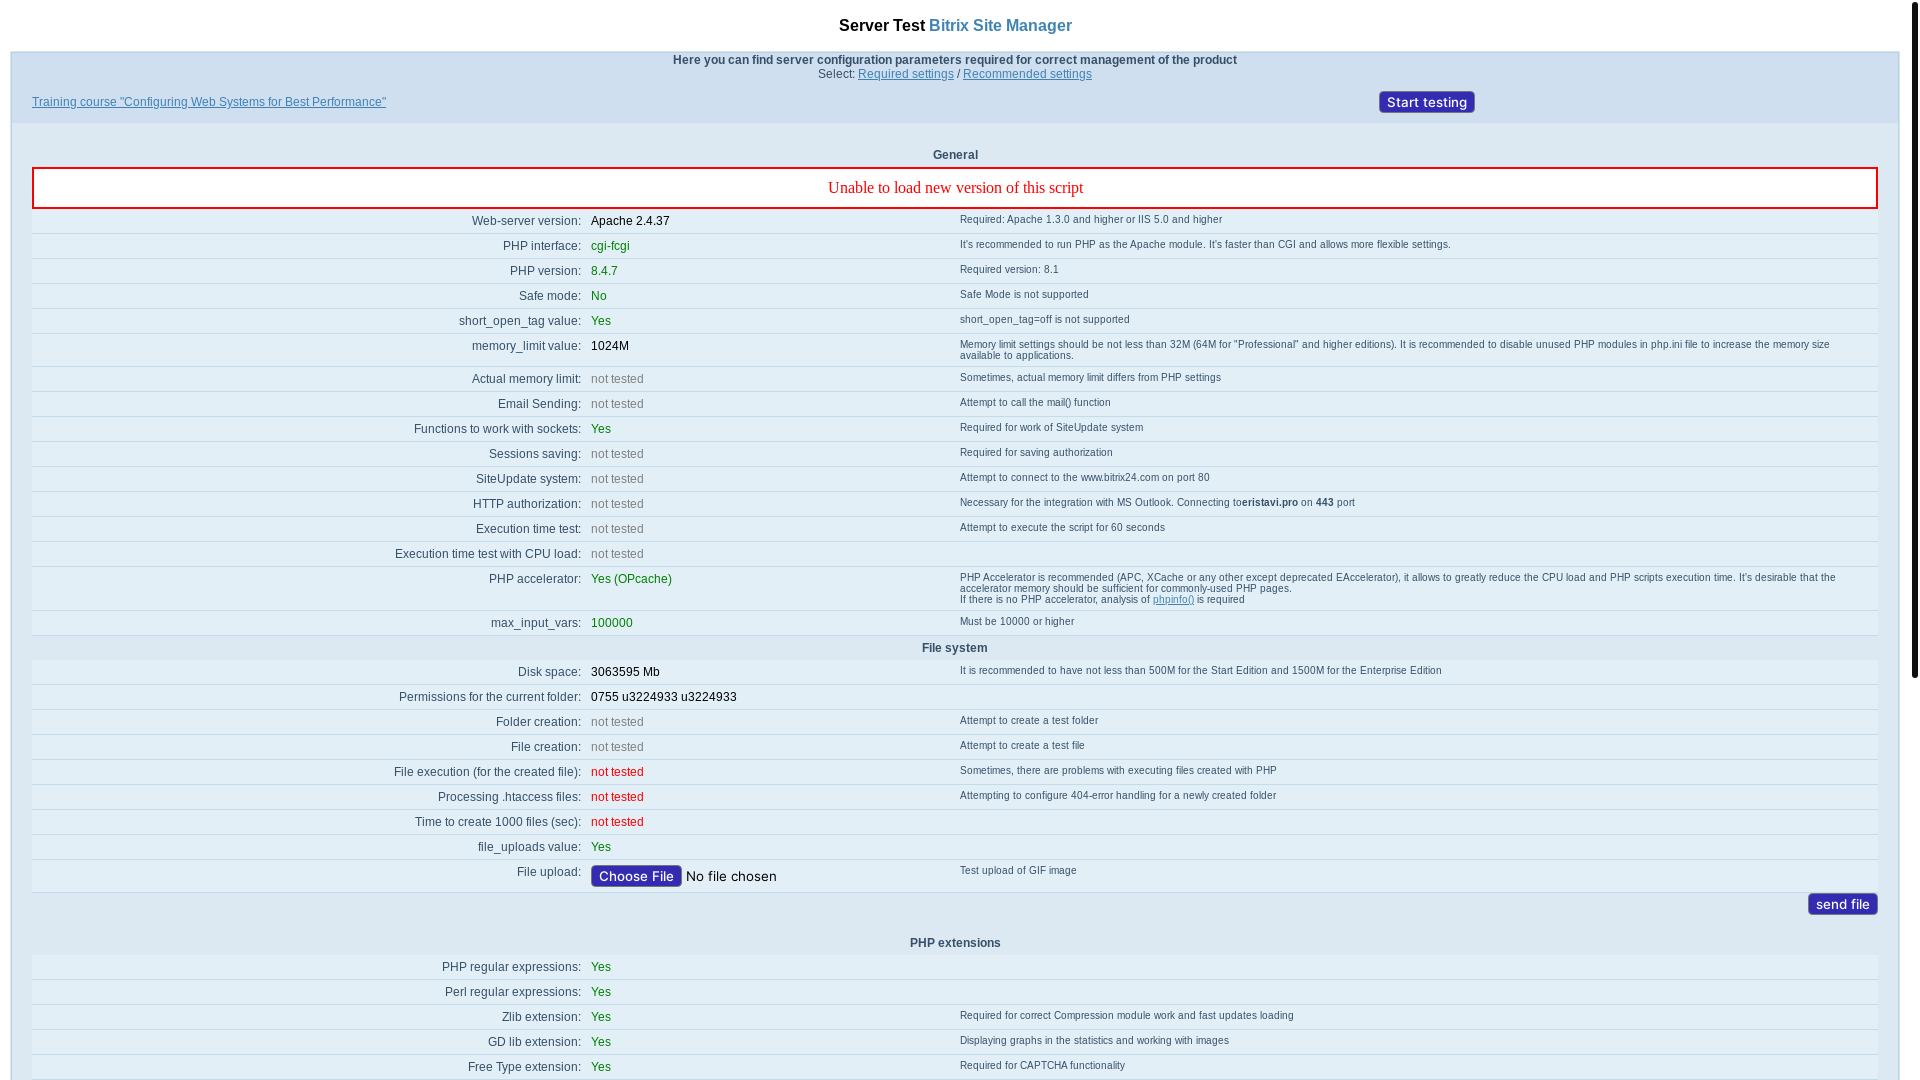Screen dimensions: 1920x1080
Task: Click the 'Safe mode:' label
Action: click(x=550, y=296)
